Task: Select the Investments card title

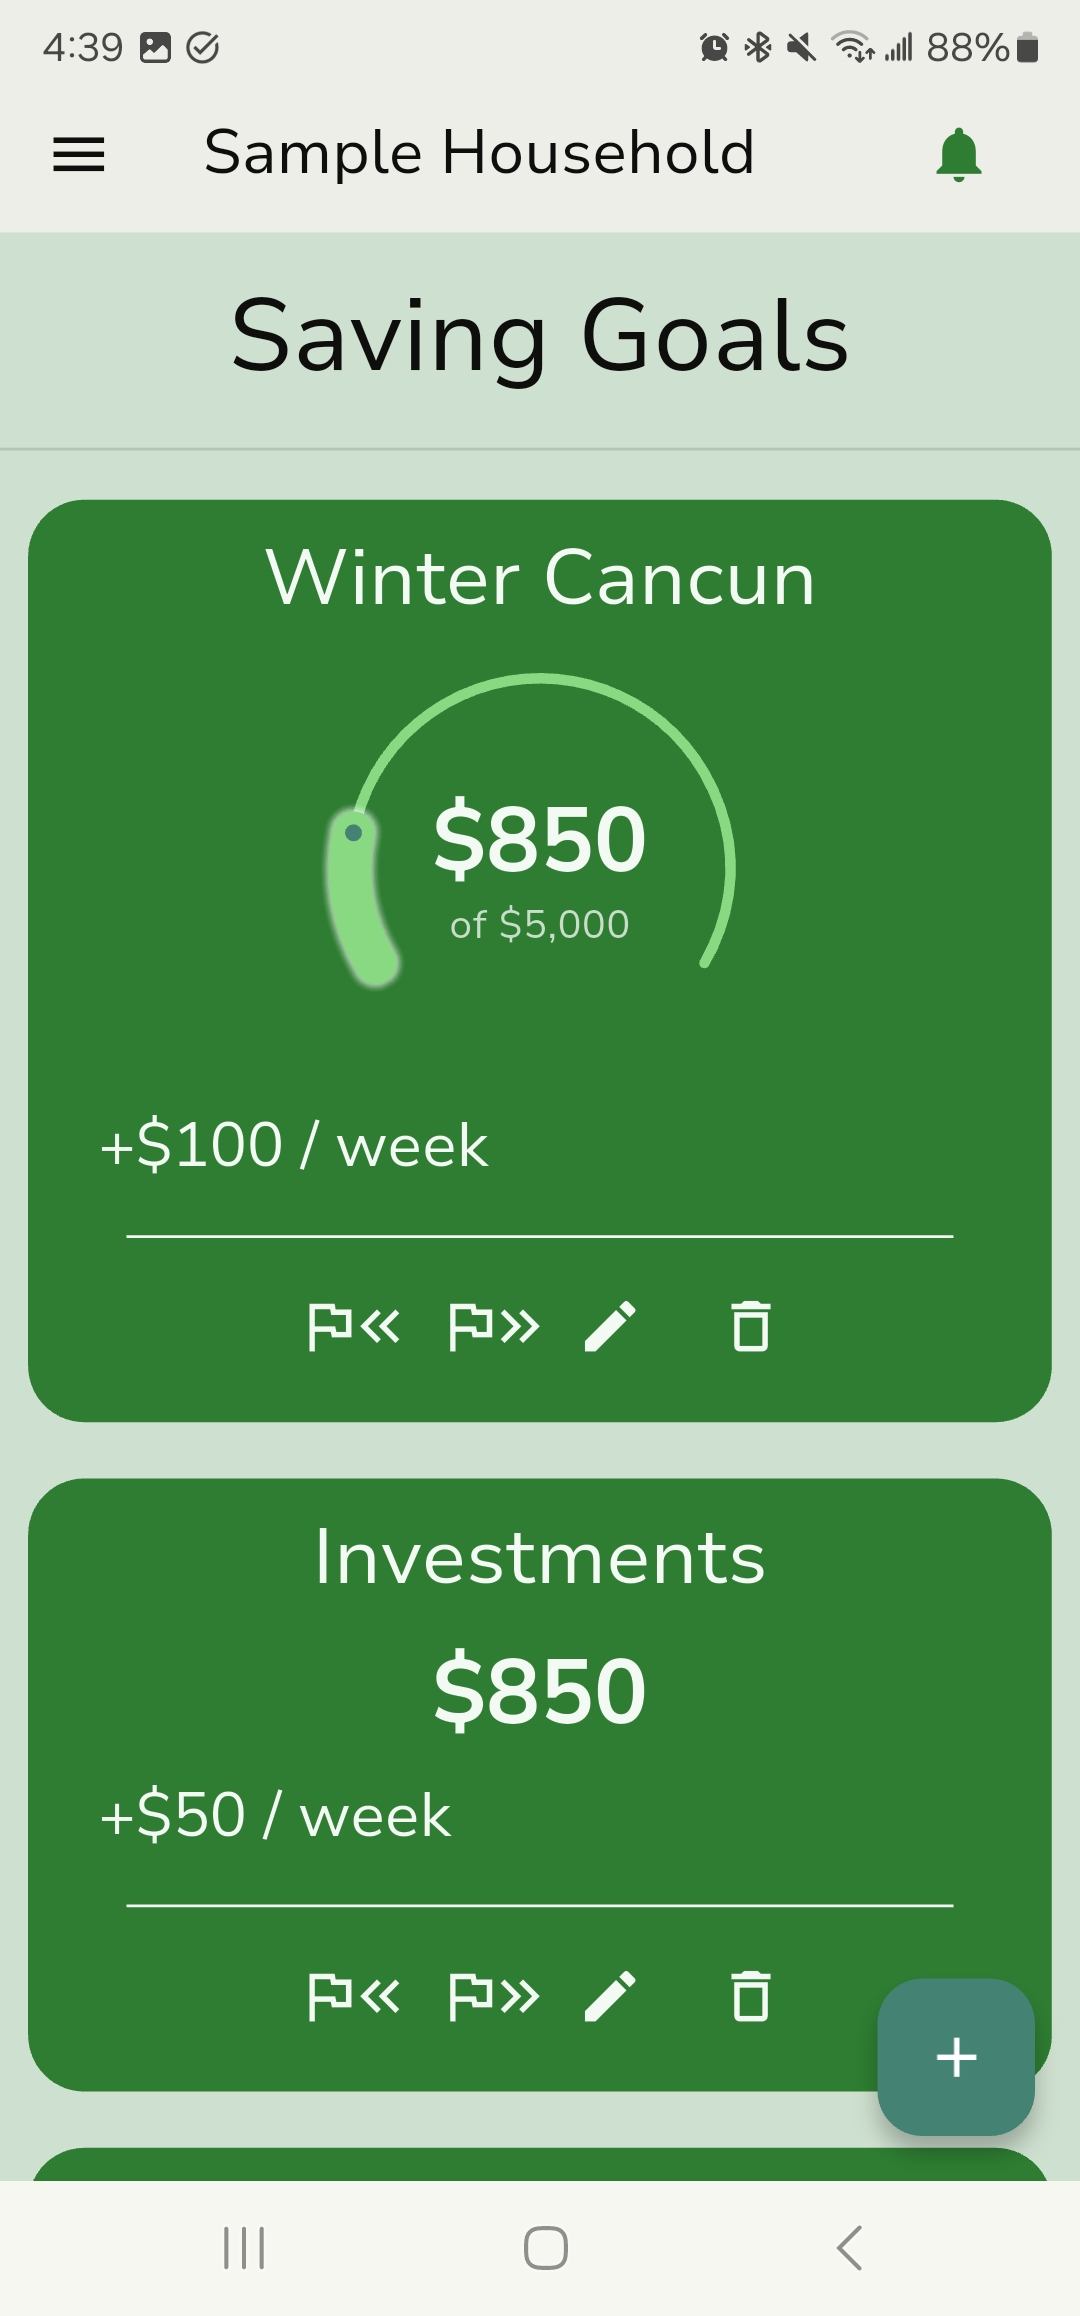Action: pyautogui.click(x=540, y=1558)
